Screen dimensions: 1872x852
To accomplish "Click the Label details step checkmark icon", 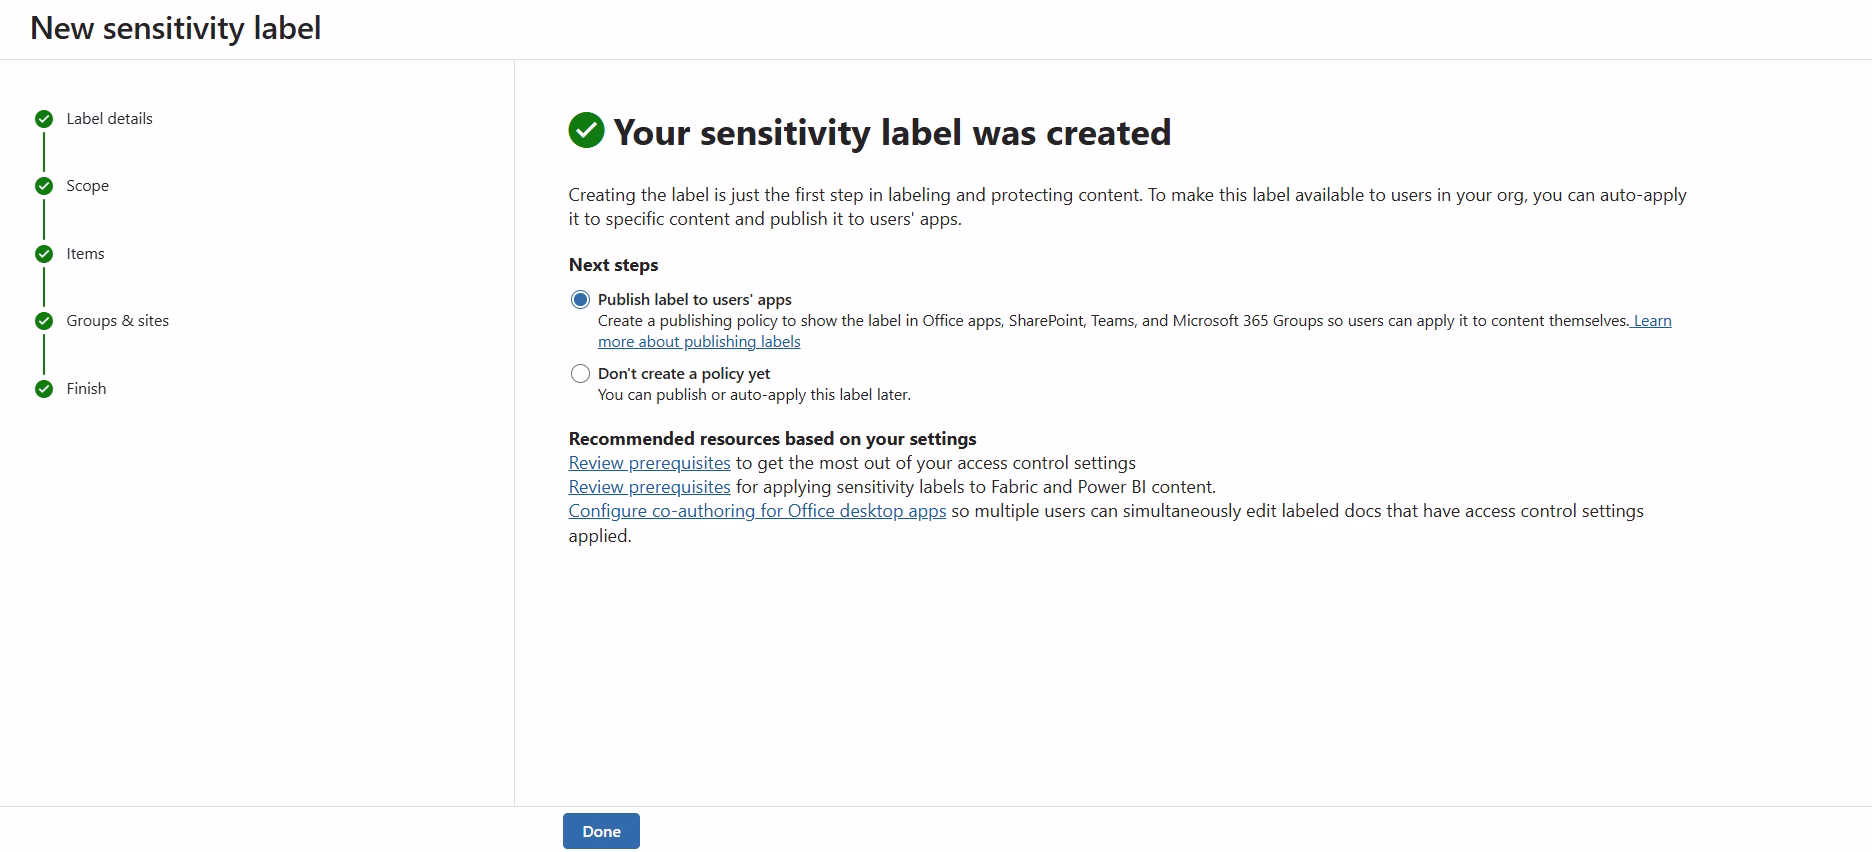I will click(44, 119).
